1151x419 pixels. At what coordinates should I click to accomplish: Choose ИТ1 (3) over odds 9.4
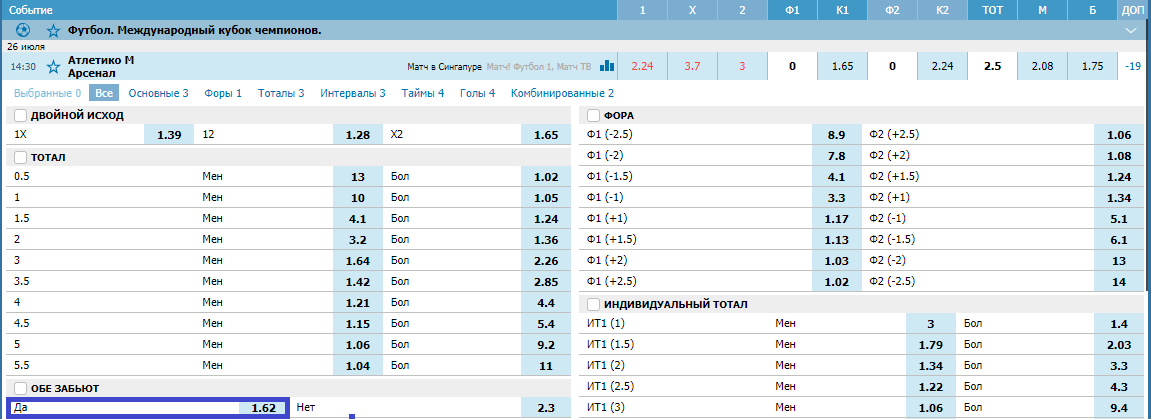click(x=1118, y=407)
